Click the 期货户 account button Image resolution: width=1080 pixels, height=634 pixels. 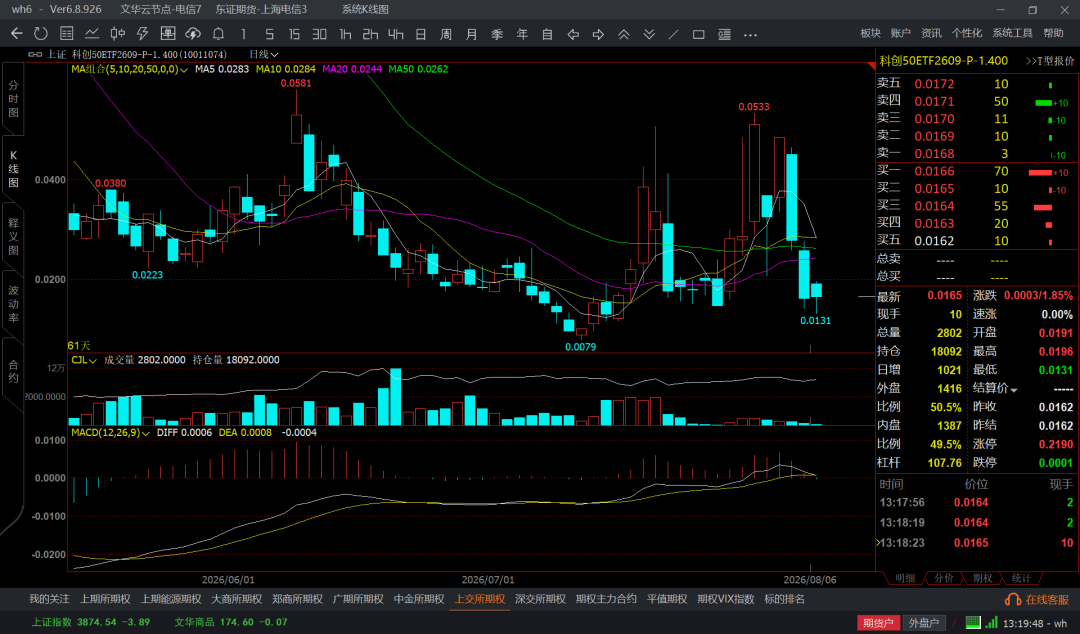click(878, 622)
